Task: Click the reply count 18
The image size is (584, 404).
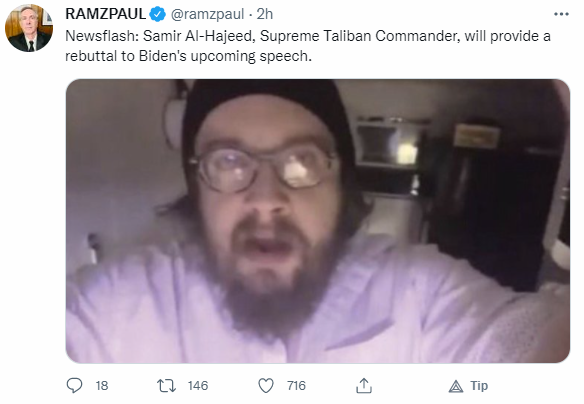Action: pos(102,386)
